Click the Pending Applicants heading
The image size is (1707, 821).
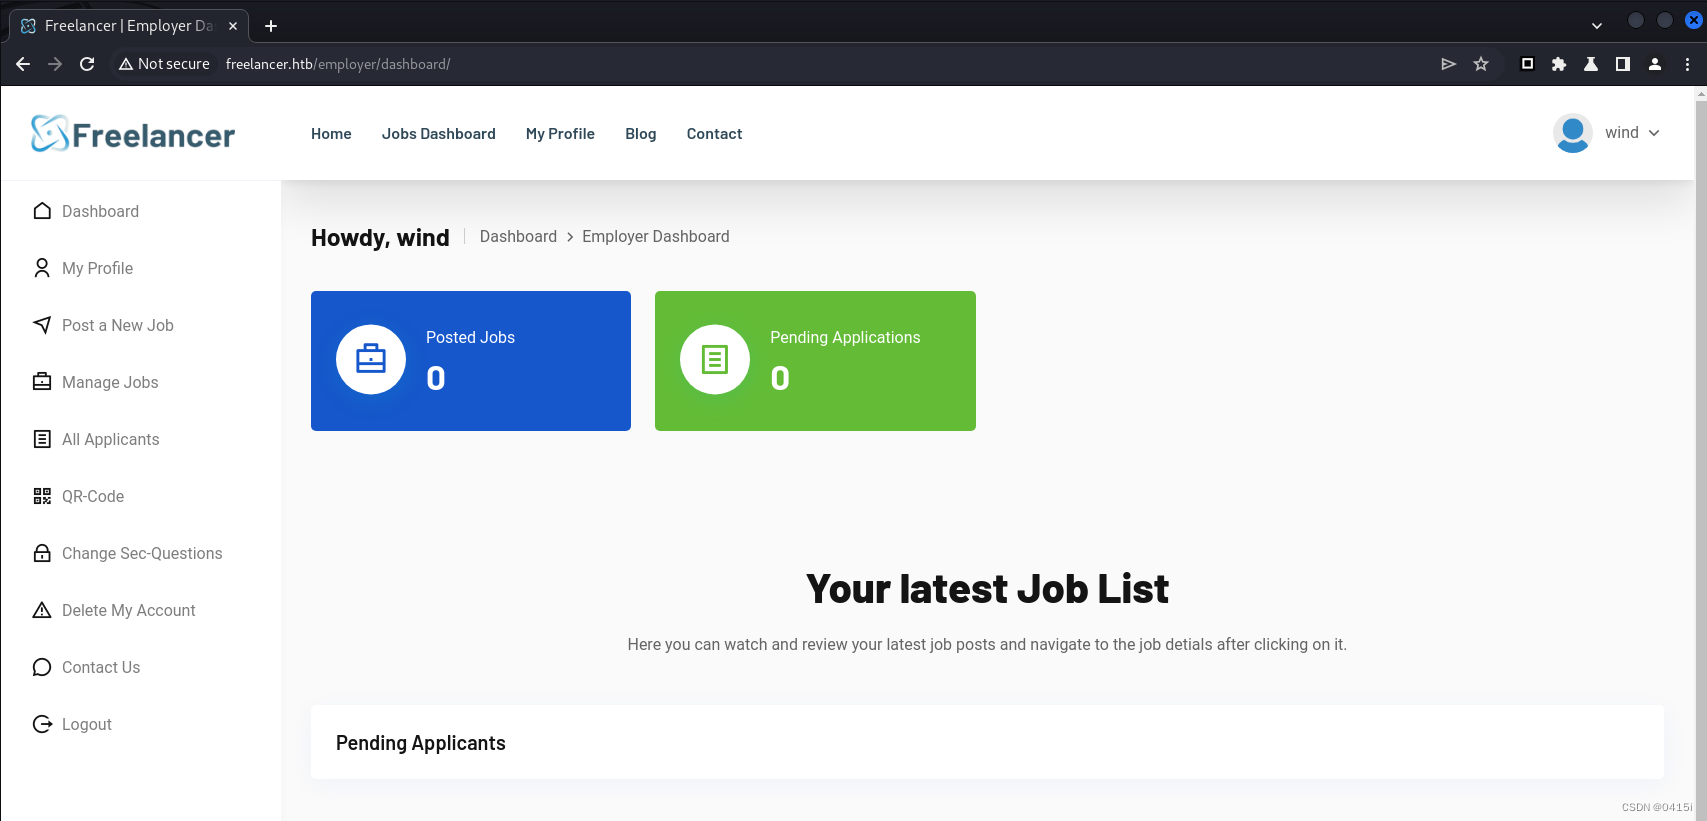(x=421, y=743)
